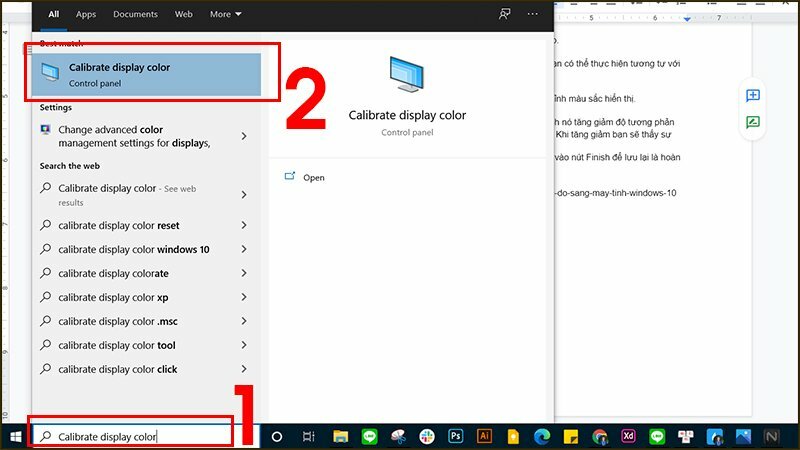
Task: Open Windows Start menu button
Action: coord(15,437)
